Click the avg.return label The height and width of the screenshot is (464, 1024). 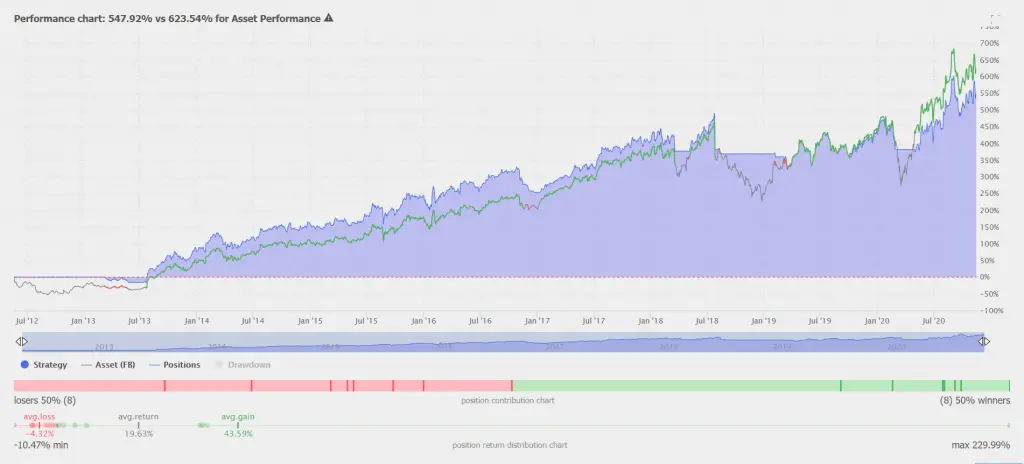tap(138, 416)
